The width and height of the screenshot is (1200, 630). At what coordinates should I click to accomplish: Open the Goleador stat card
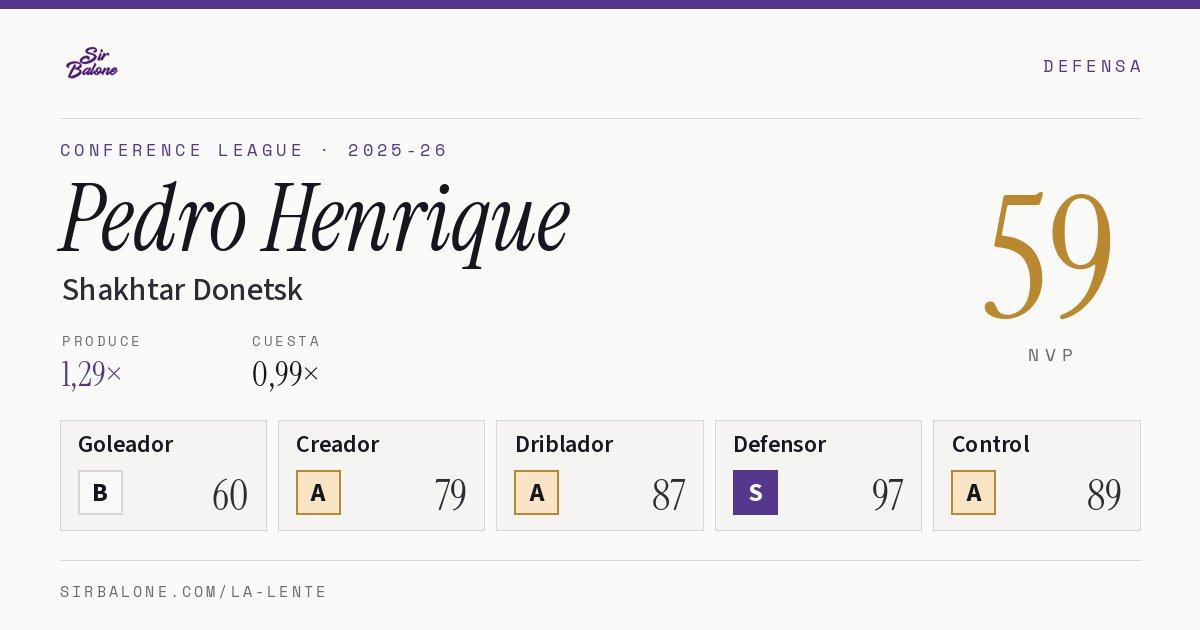(163, 475)
